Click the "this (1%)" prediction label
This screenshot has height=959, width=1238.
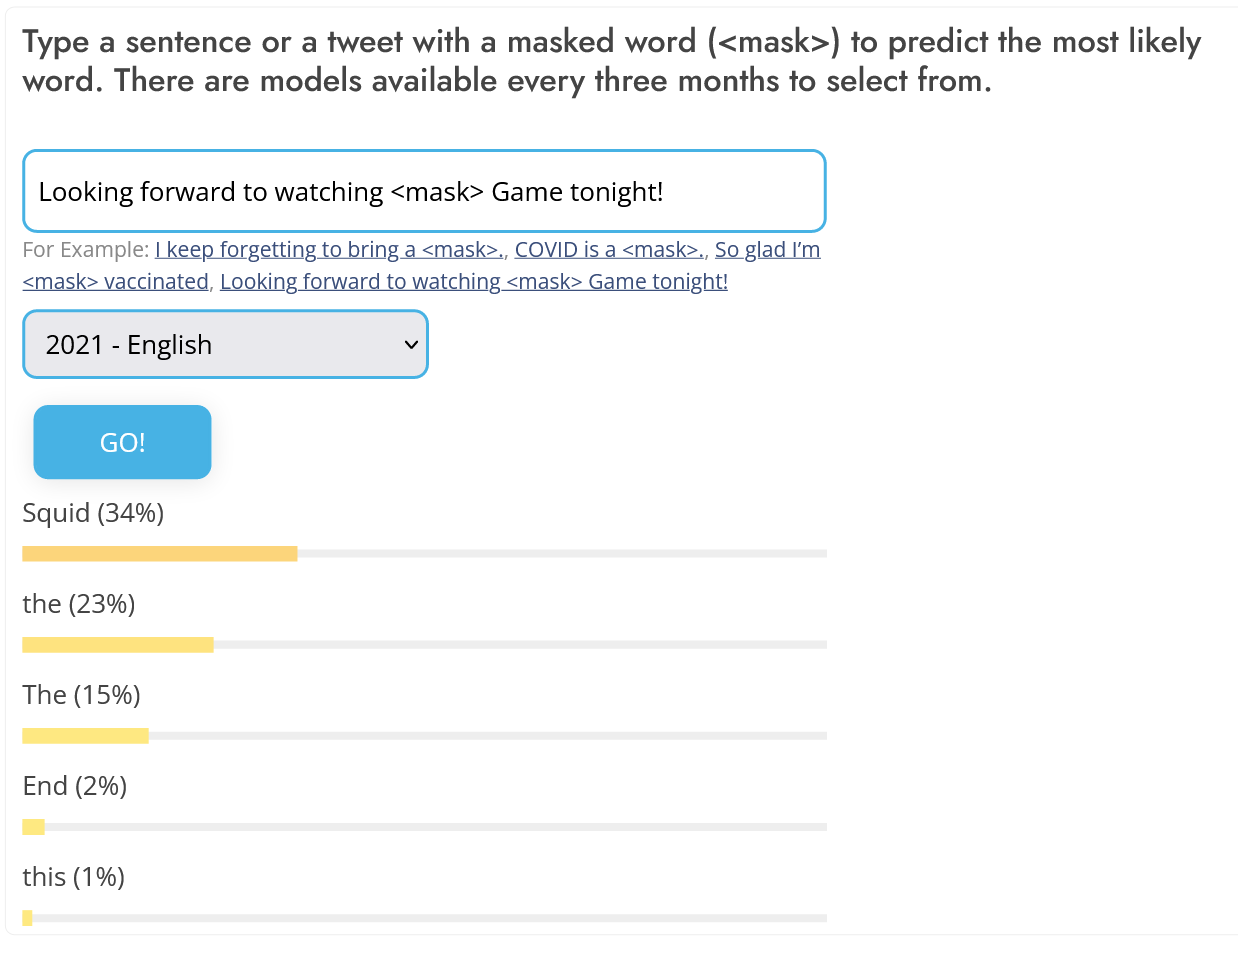(74, 877)
